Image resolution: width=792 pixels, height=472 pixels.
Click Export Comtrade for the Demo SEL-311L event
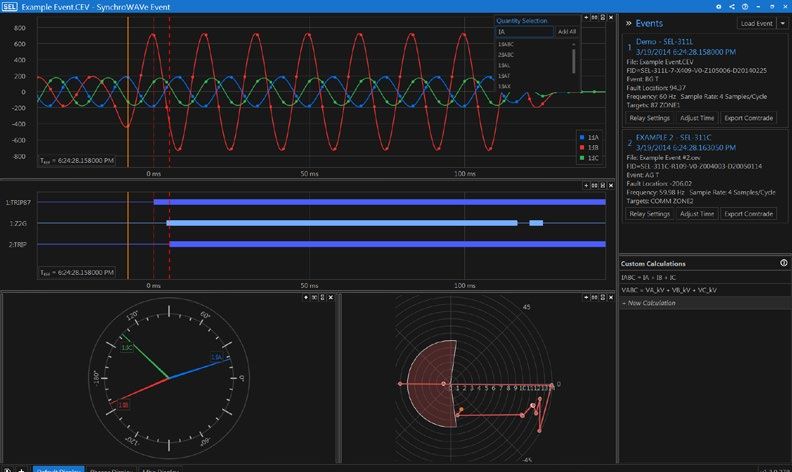[749, 118]
